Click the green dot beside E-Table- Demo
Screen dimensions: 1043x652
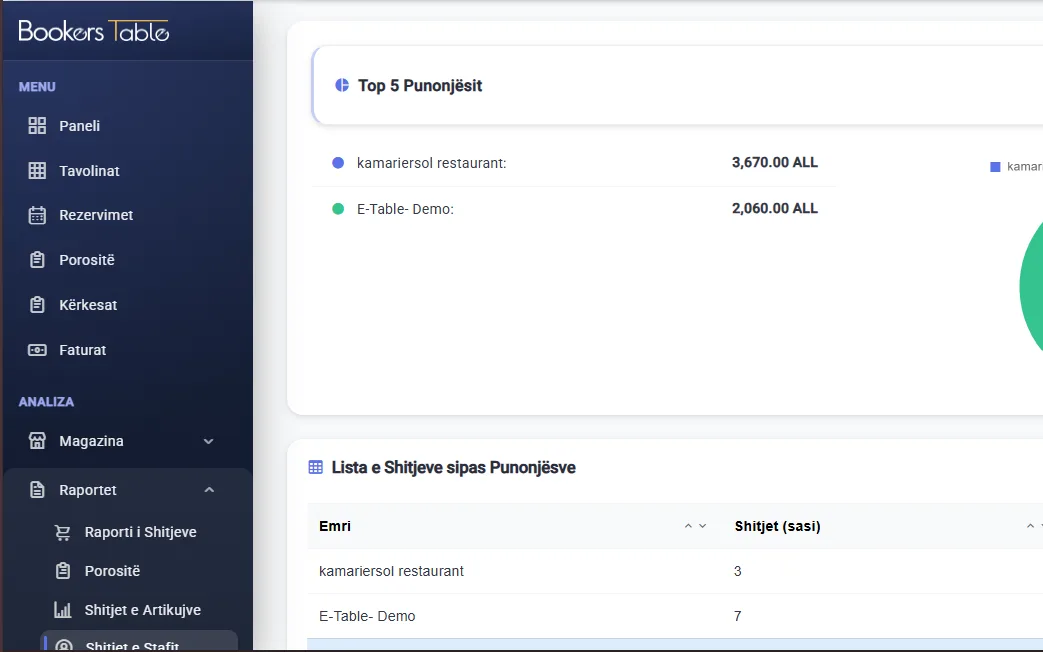tap(338, 209)
